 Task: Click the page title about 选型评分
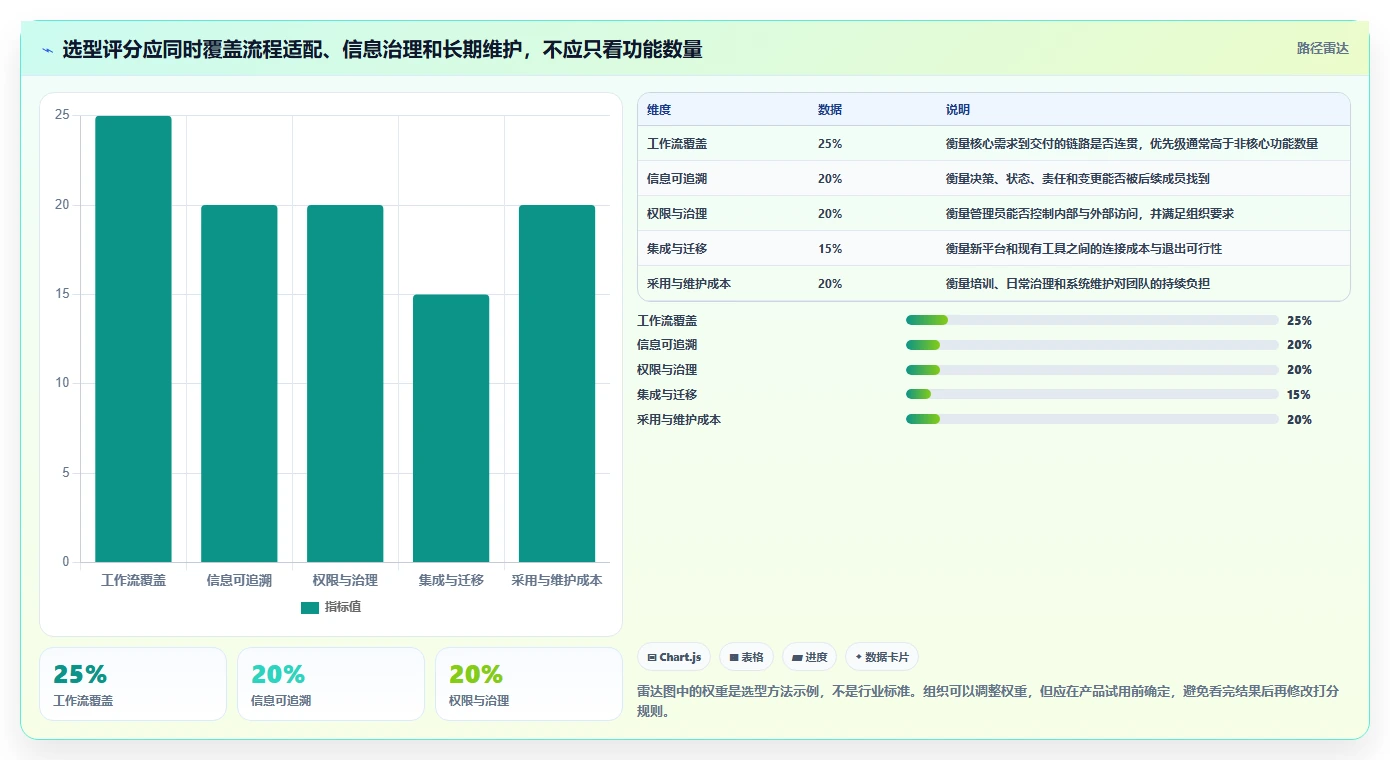(382, 50)
